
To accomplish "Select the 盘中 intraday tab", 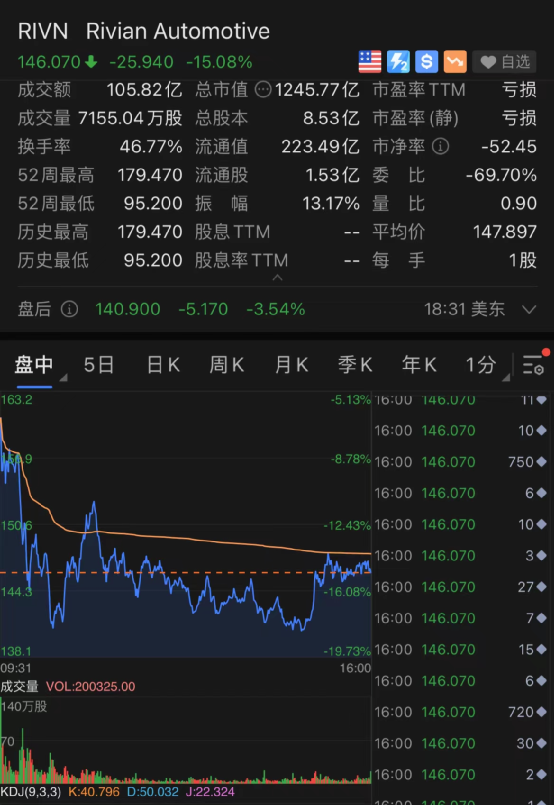I will pos(34,365).
